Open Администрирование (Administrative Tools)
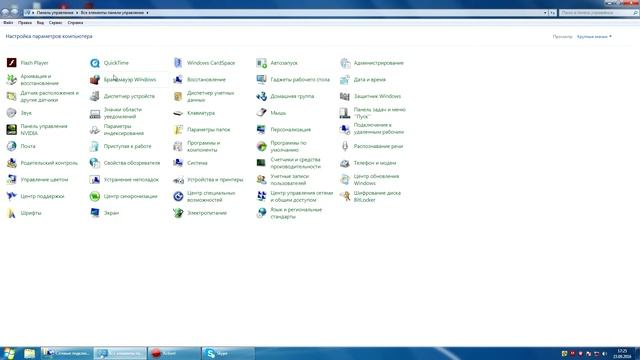Image resolution: width=640 pixels, height=360 pixels. [372, 63]
